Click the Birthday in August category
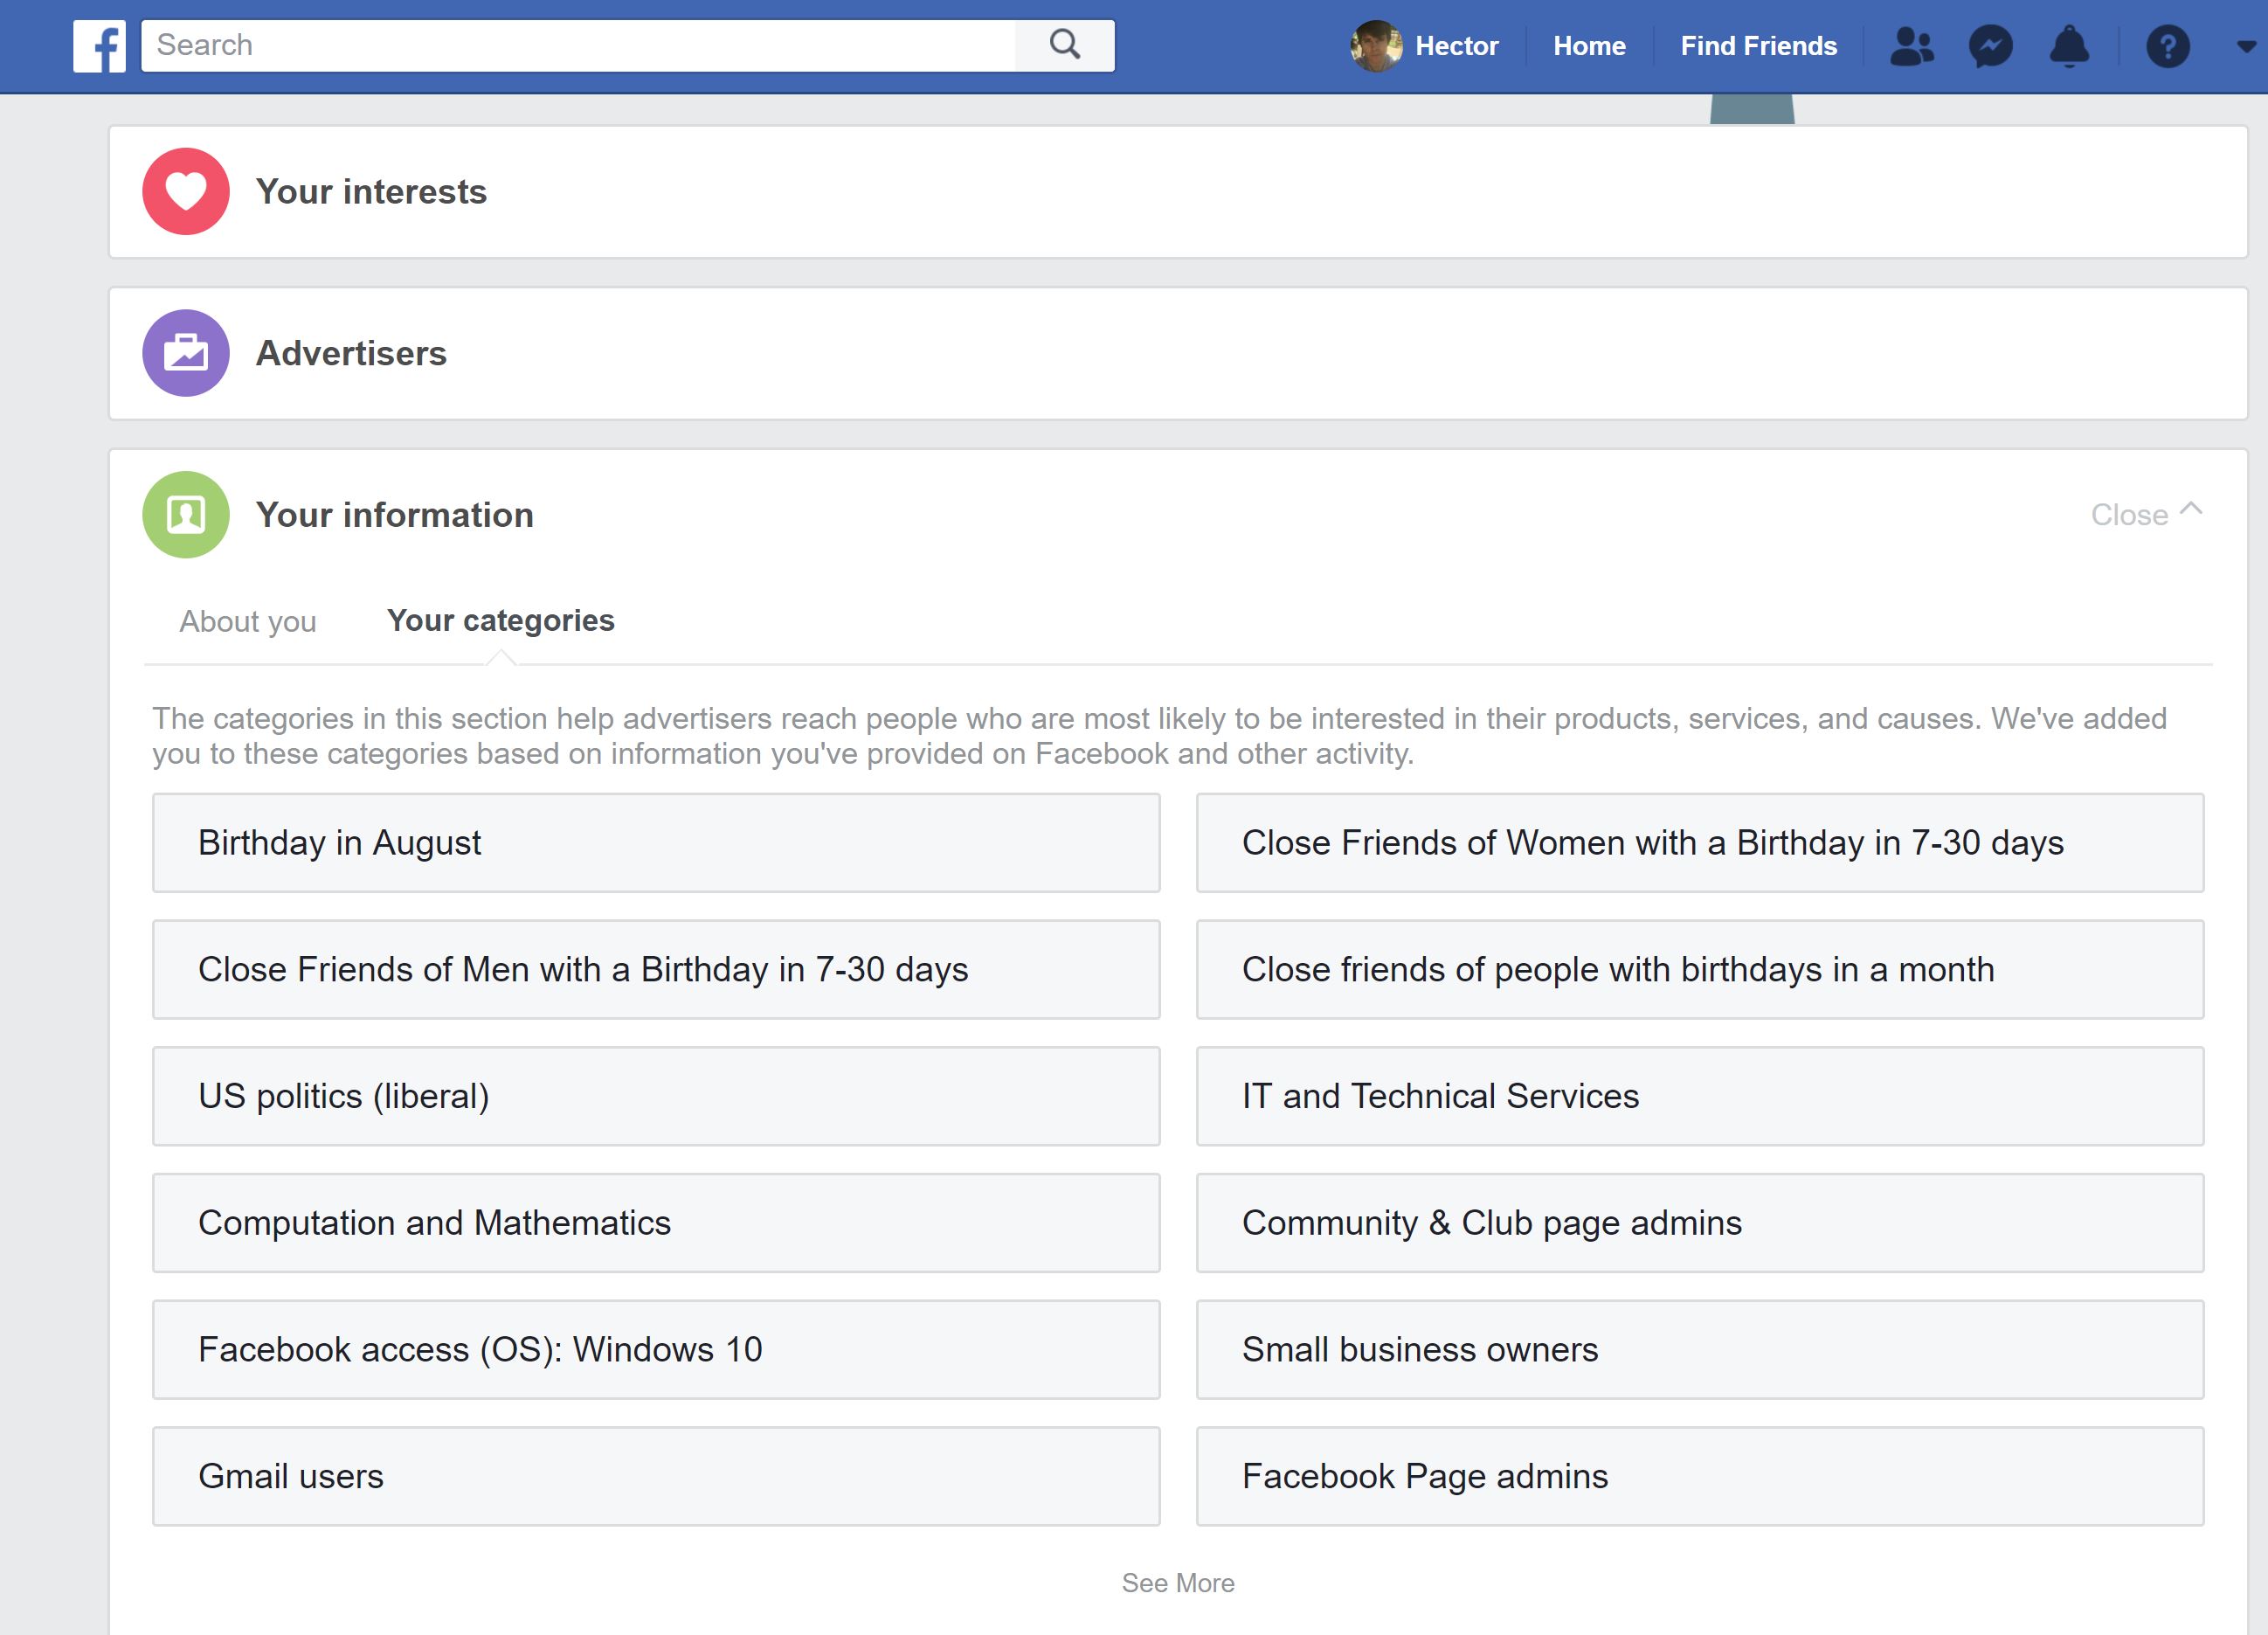Image resolution: width=2268 pixels, height=1635 pixels. tap(656, 843)
